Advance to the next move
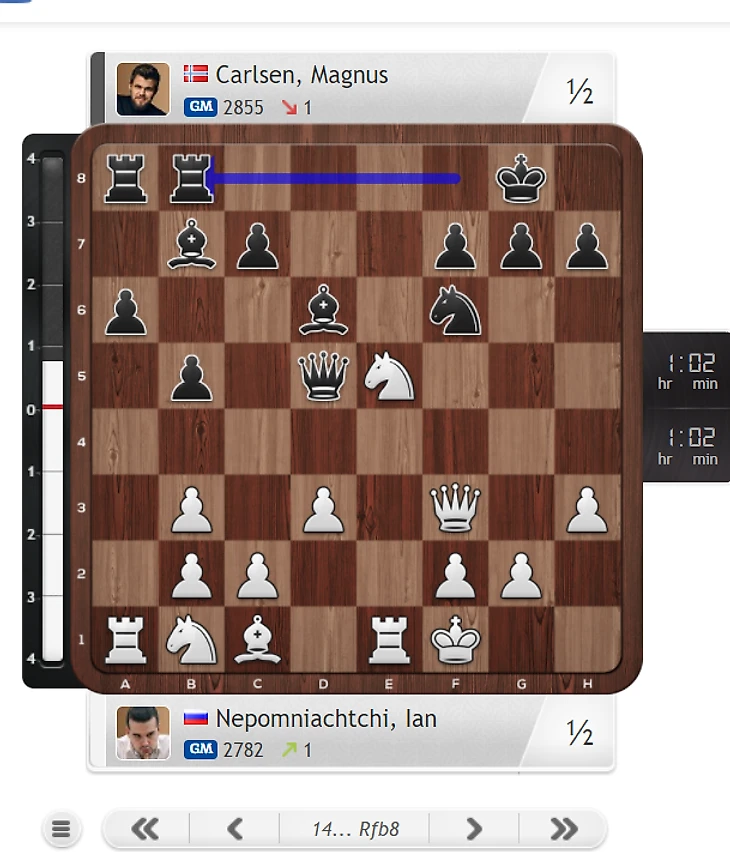This screenshot has height=852, width=730. click(x=474, y=829)
